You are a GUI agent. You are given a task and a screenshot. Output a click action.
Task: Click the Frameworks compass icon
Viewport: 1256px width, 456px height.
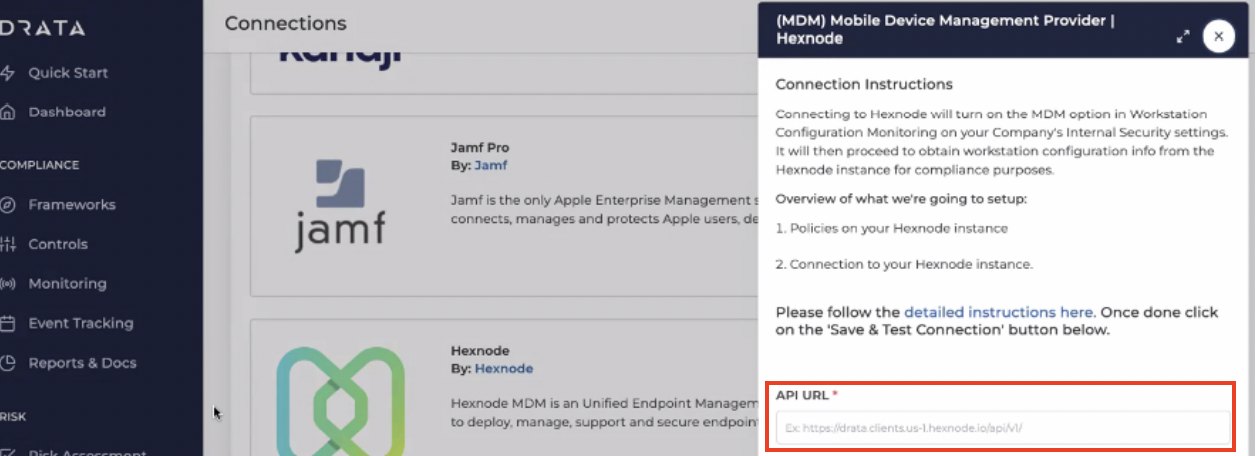(x=8, y=204)
